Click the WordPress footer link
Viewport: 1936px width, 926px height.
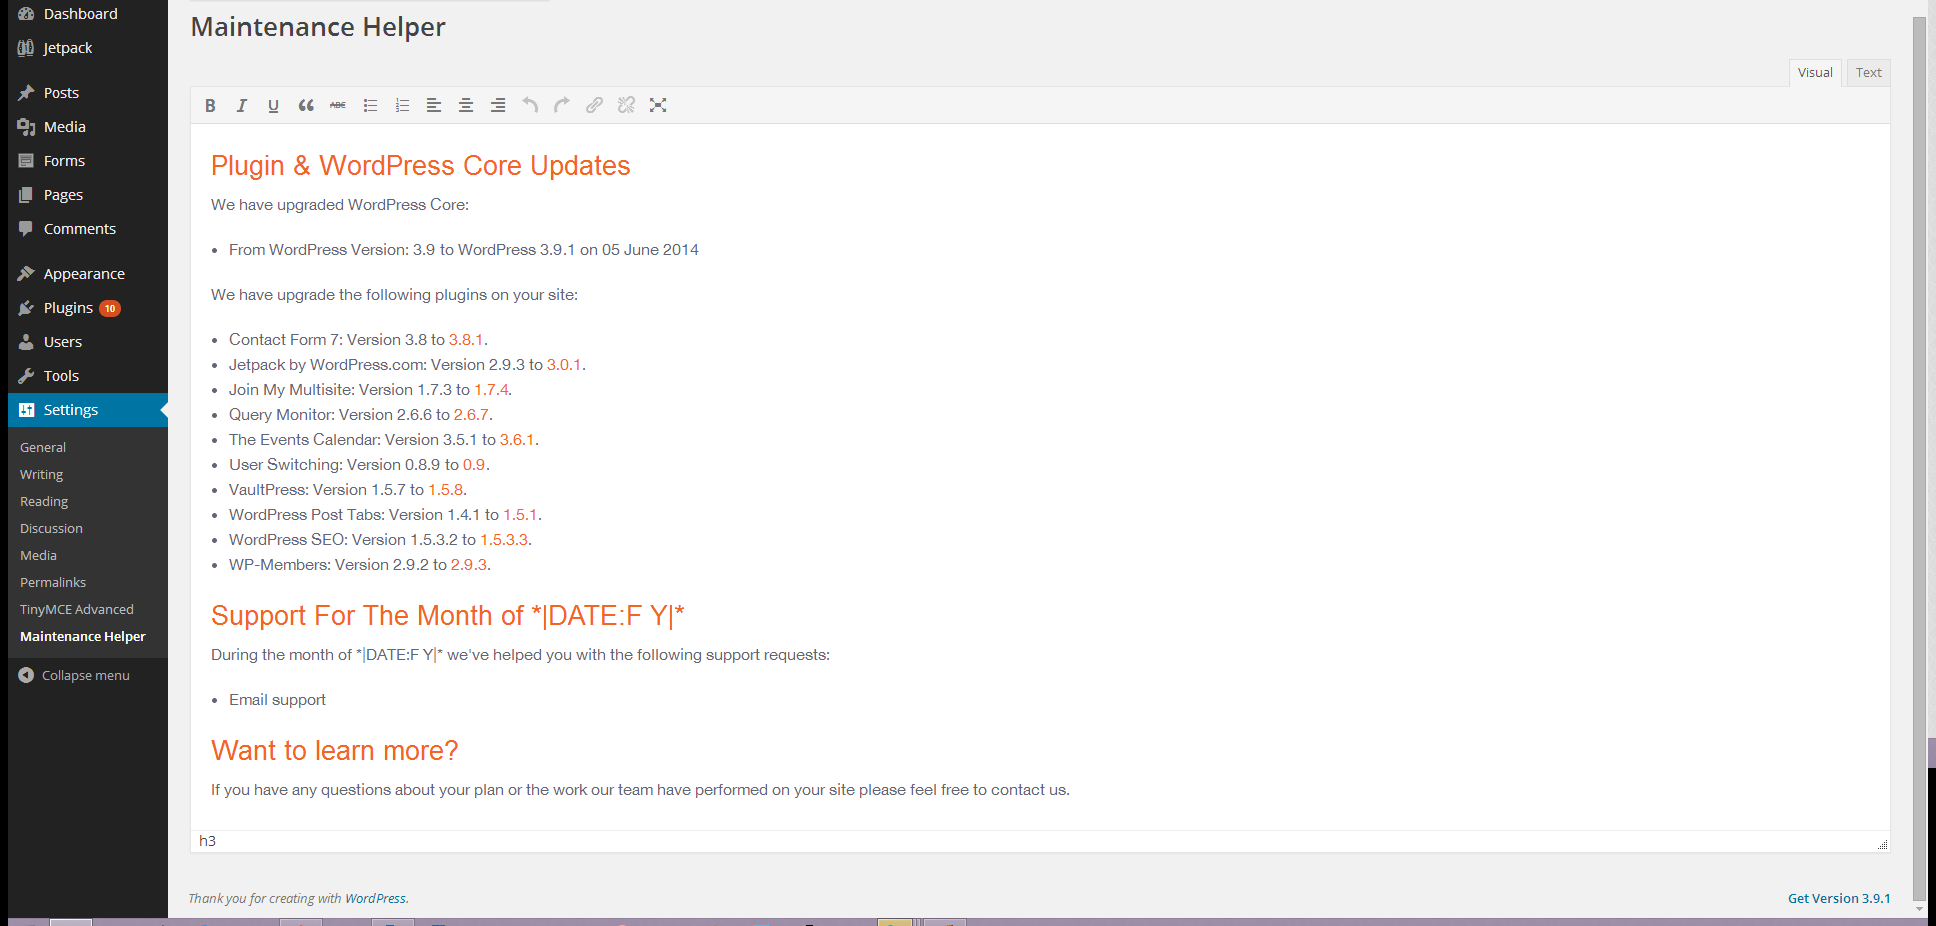click(x=375, y=899)
